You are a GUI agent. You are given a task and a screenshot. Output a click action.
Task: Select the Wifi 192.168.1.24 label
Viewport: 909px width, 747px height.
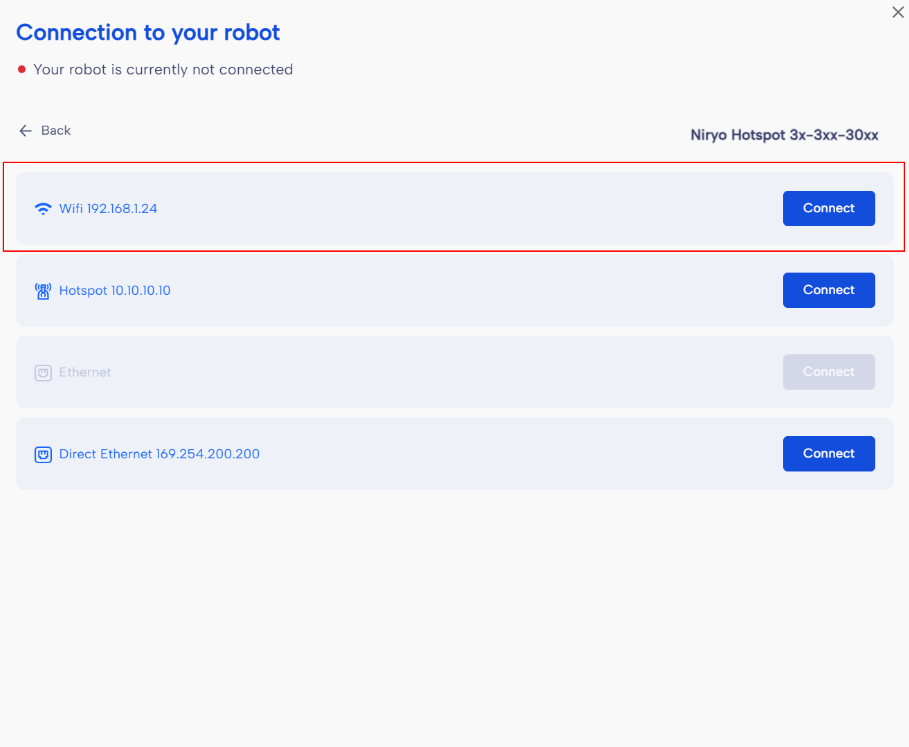pyautogui.click(x=108, y=209)
